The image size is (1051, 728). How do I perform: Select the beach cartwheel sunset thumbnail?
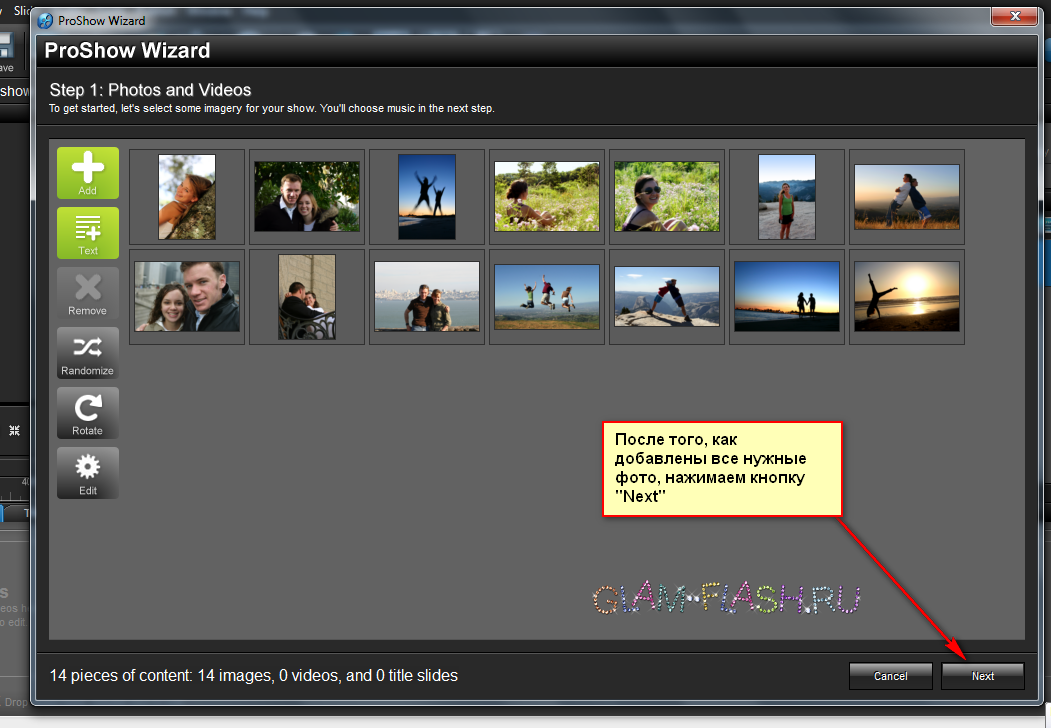(907, 297)
